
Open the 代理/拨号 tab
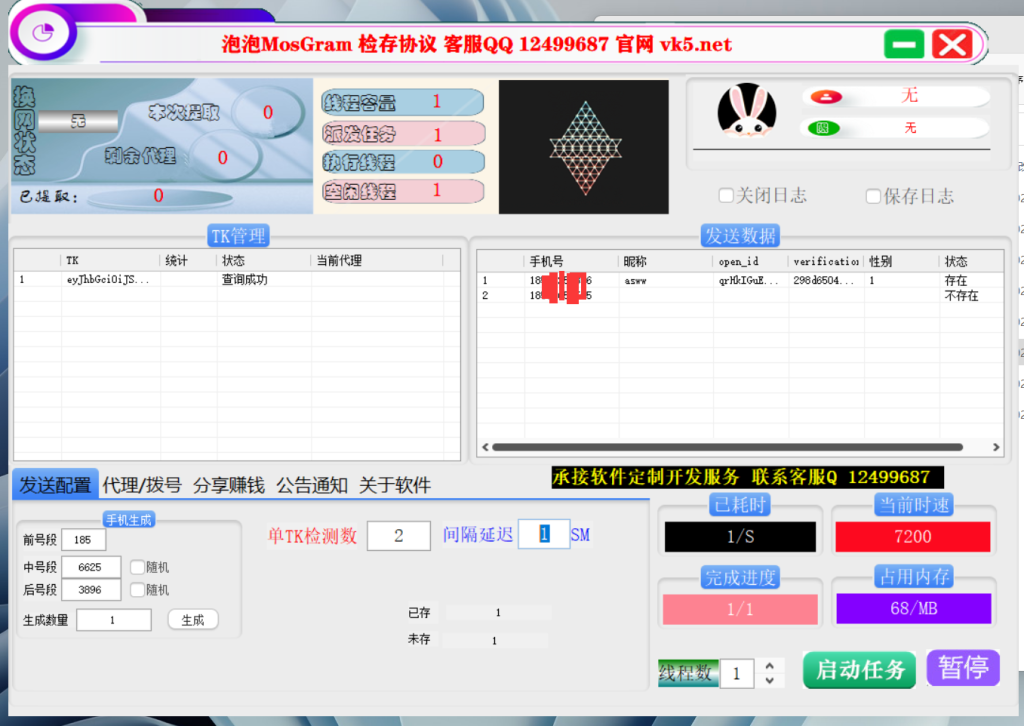[x=142, y=485]
